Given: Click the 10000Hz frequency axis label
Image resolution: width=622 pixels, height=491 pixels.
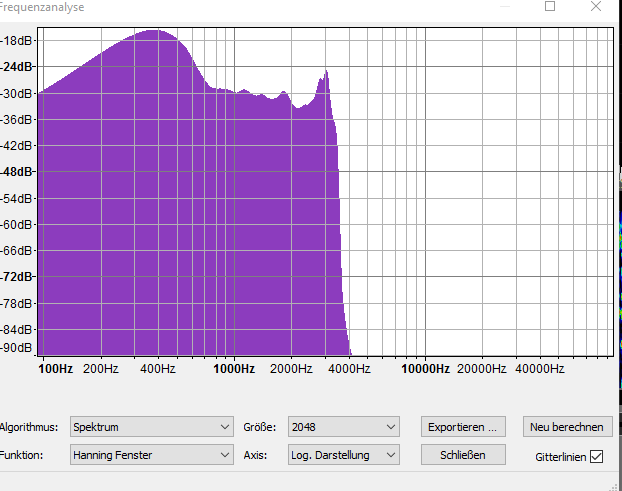Looking at the screenshot, I should point(425,369).
